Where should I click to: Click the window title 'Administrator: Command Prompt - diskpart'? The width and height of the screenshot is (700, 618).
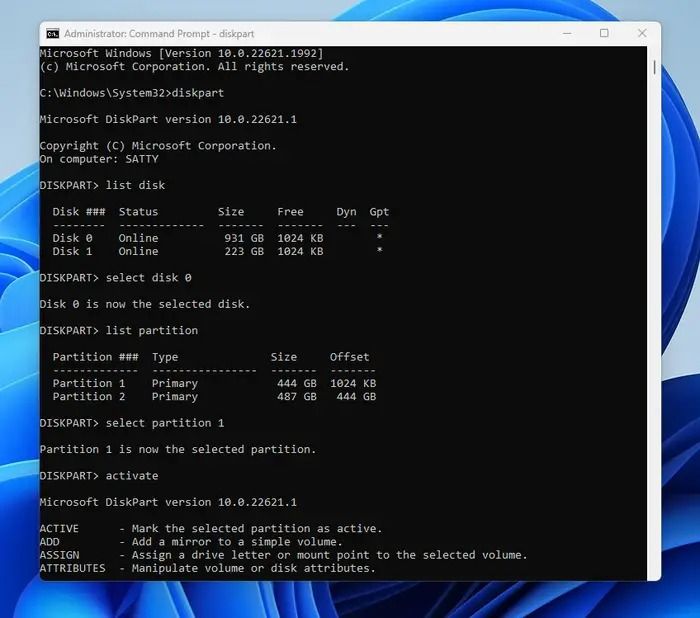click(159, 34)
